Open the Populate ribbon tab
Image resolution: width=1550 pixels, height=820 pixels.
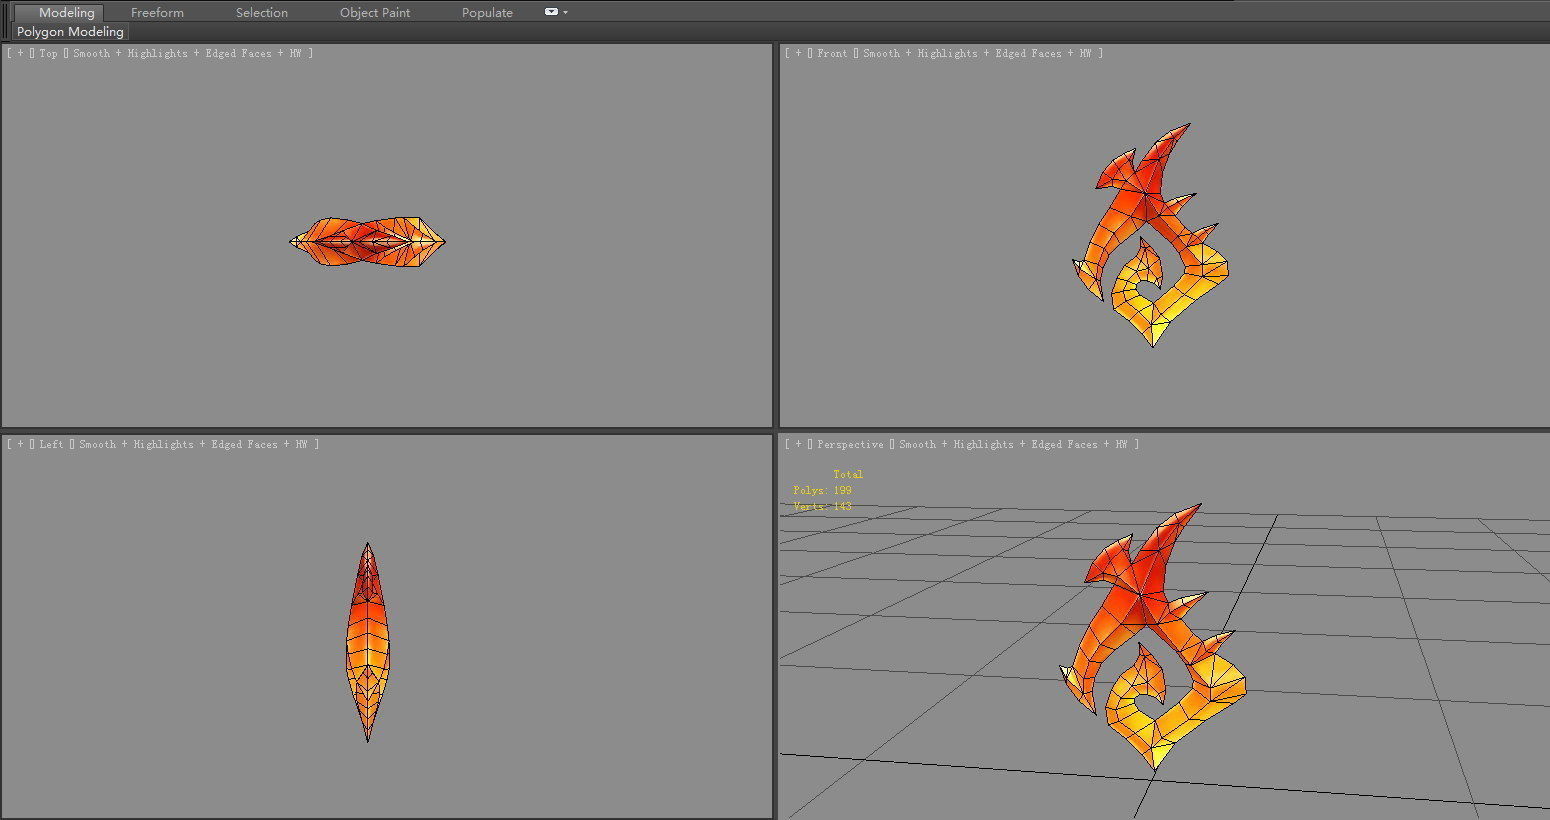point(487,12)
